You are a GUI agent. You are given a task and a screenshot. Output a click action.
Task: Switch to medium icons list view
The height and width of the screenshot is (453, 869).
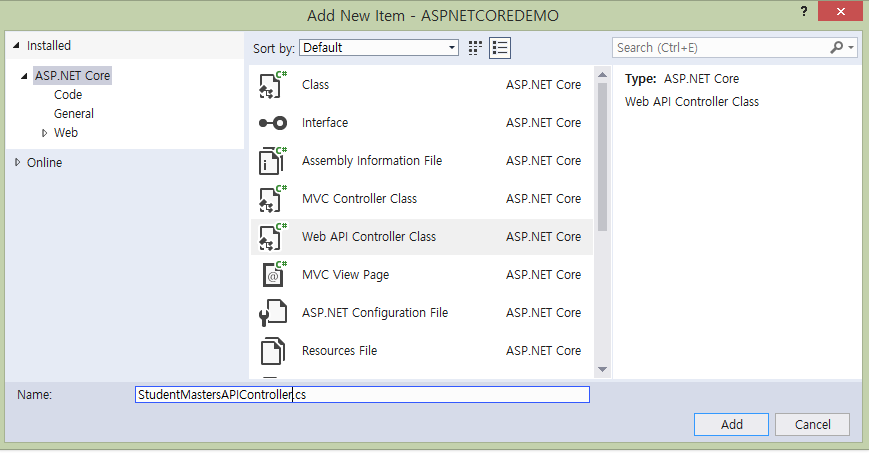coord(500,48)
